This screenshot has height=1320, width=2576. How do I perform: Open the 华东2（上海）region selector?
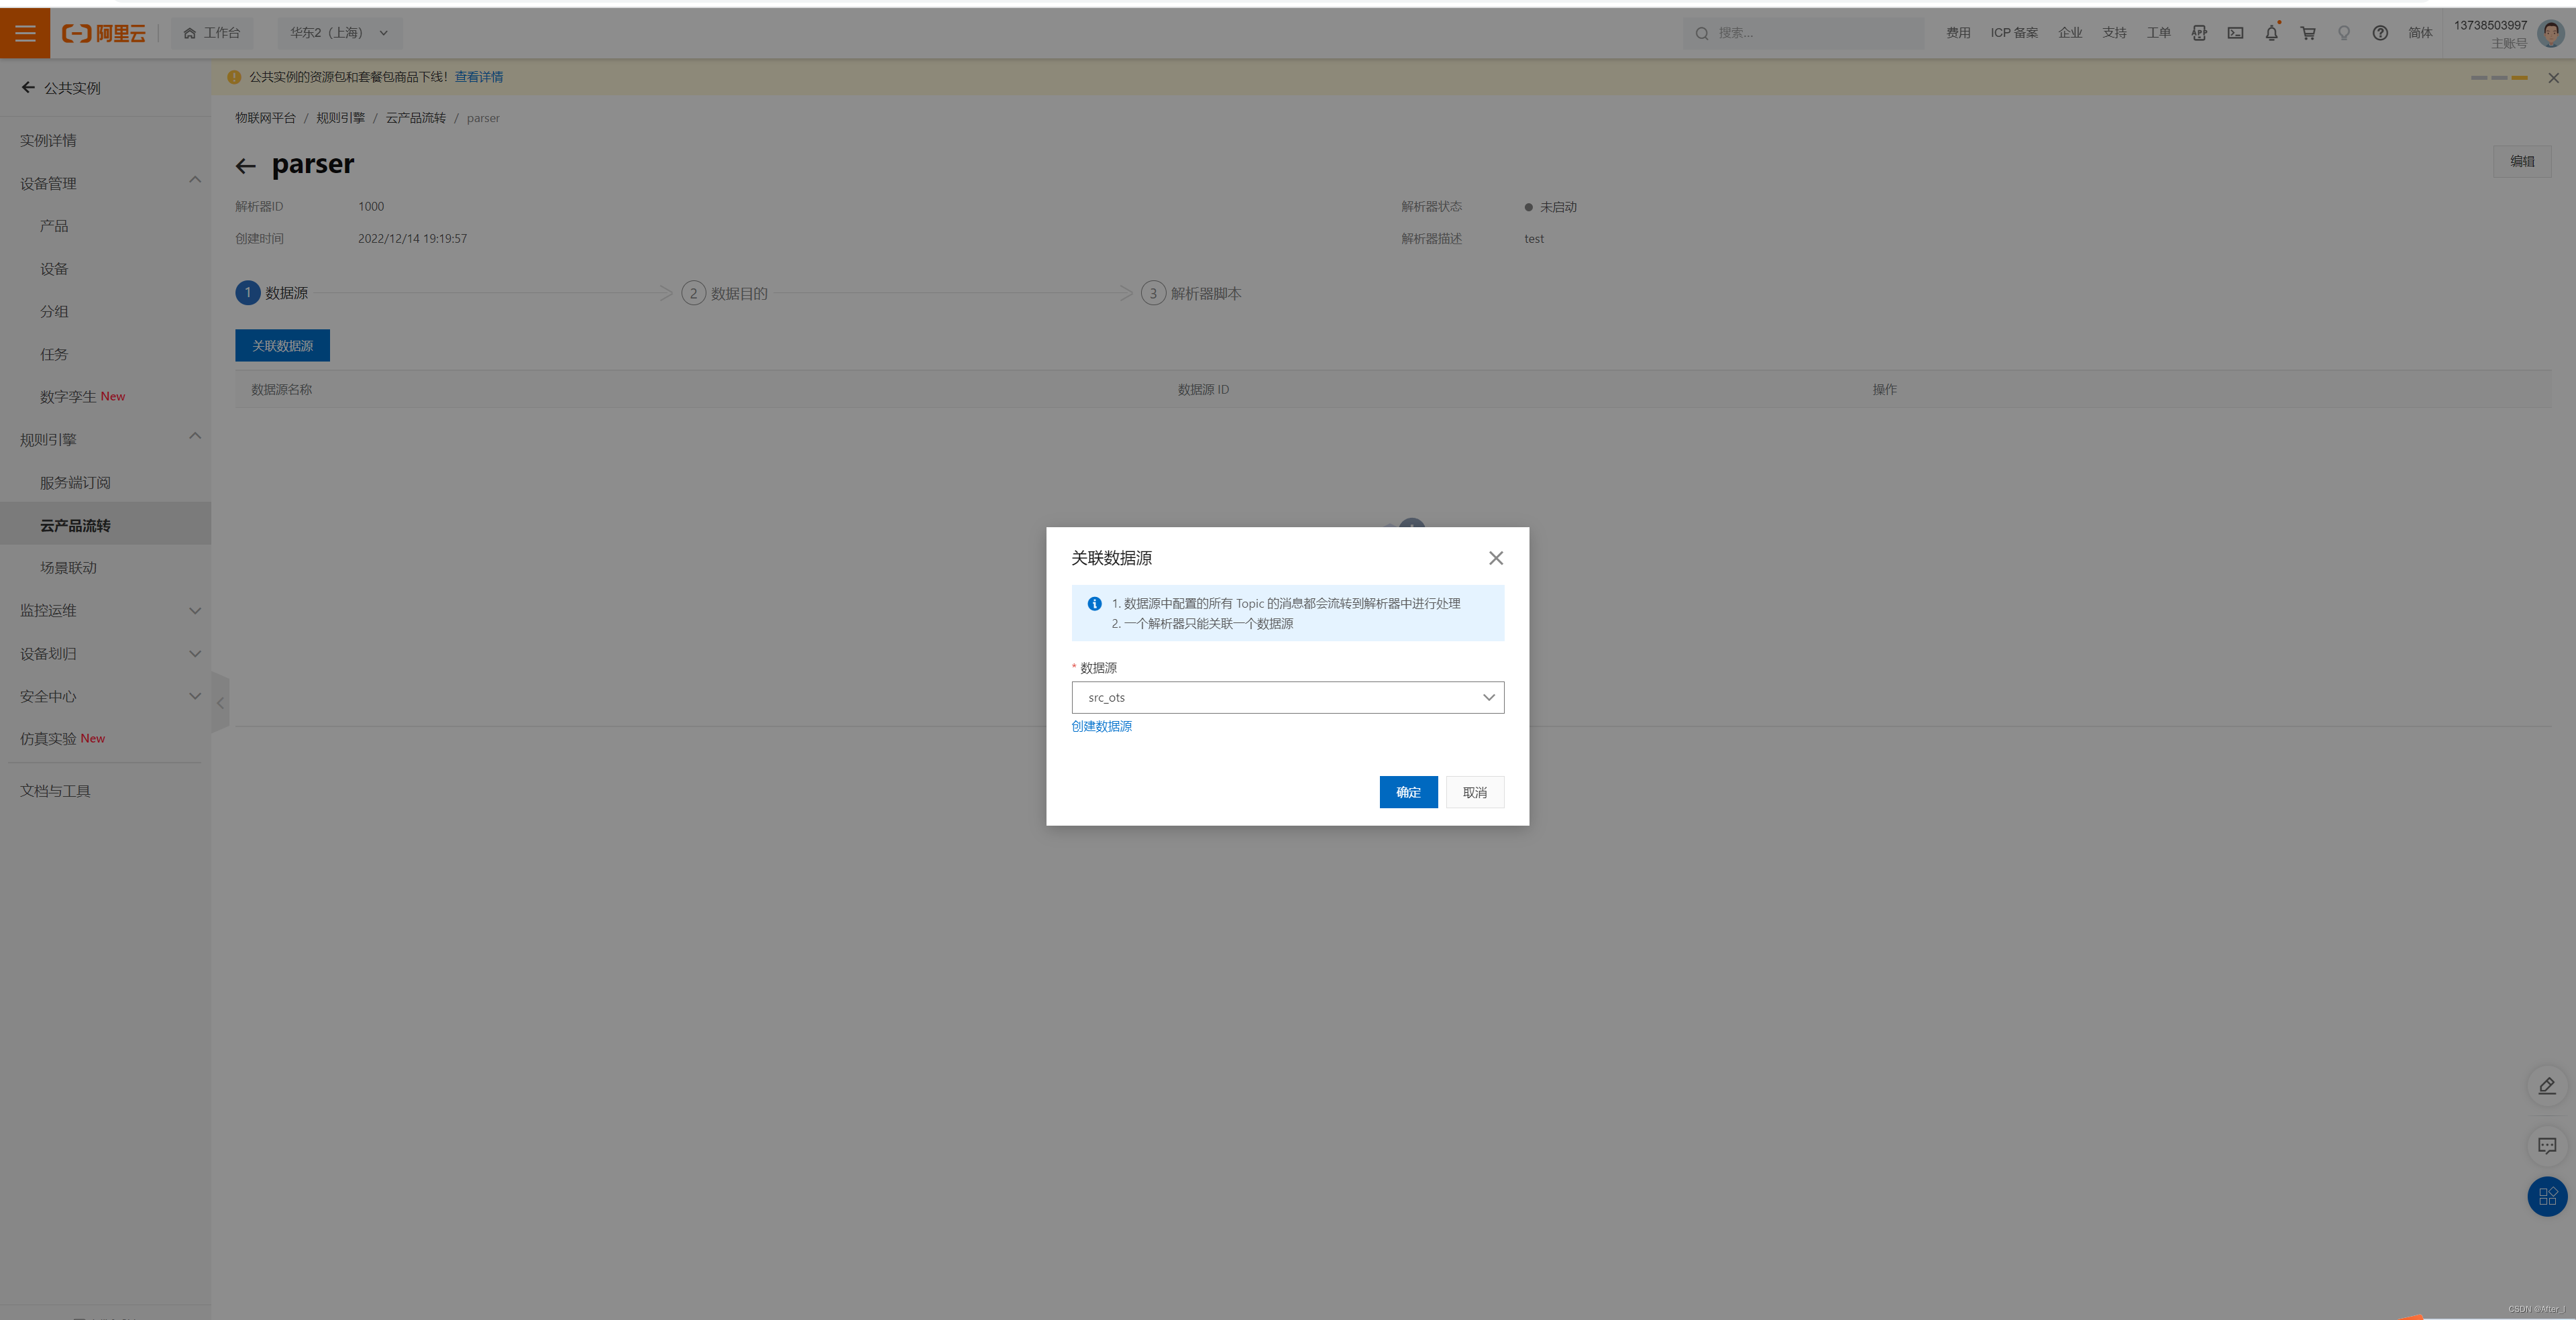pos(339,33)
